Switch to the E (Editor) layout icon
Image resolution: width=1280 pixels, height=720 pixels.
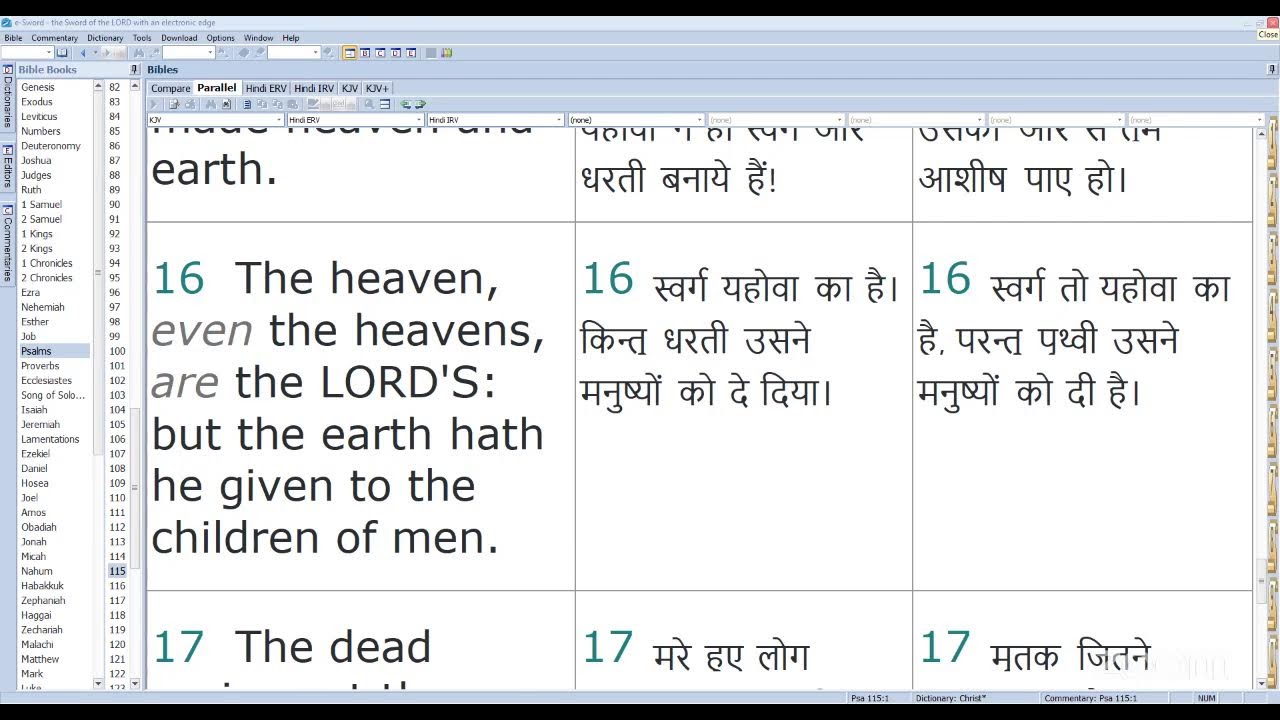(411, 52)
